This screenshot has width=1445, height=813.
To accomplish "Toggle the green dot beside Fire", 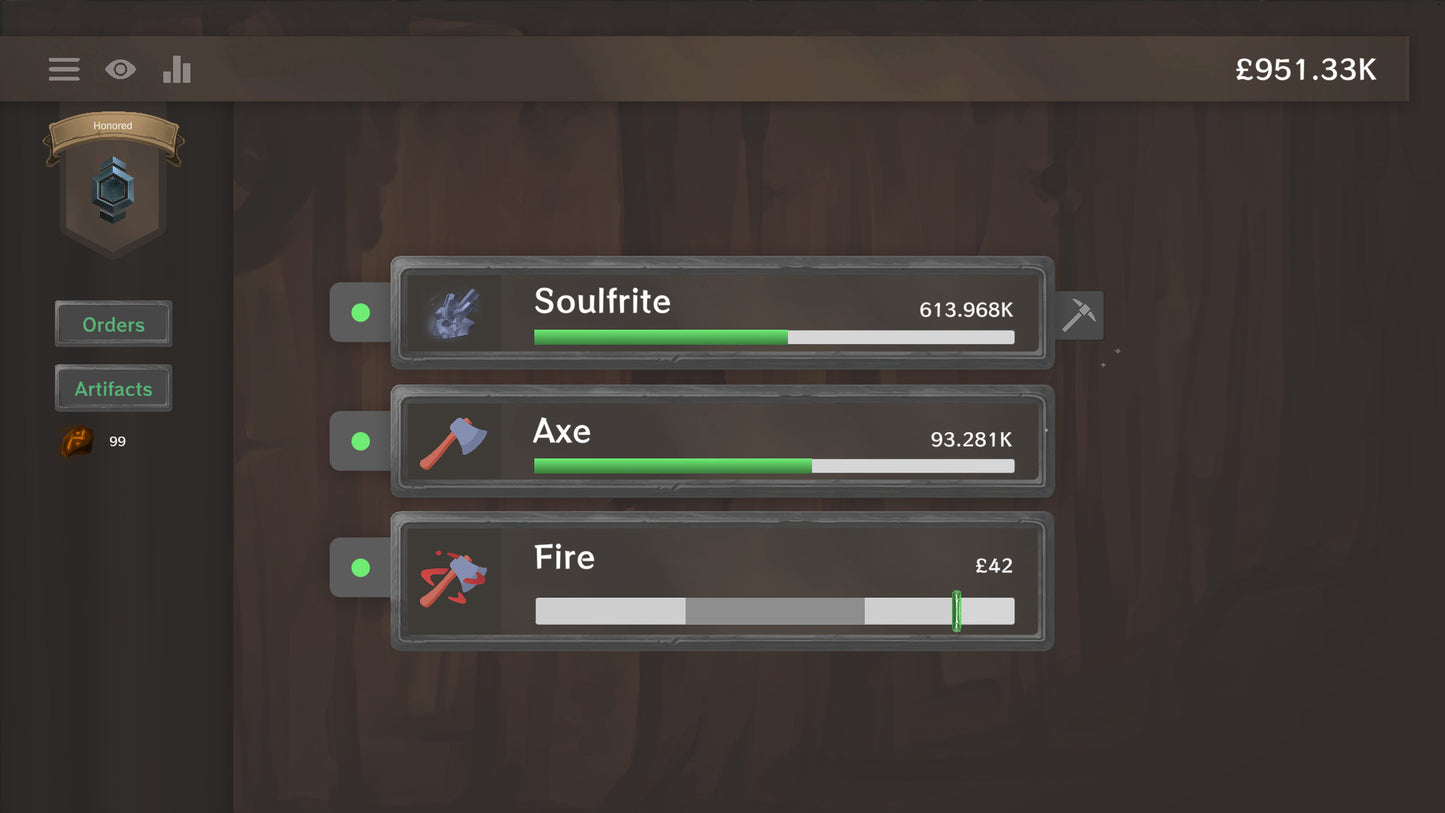I will [361, 568].
